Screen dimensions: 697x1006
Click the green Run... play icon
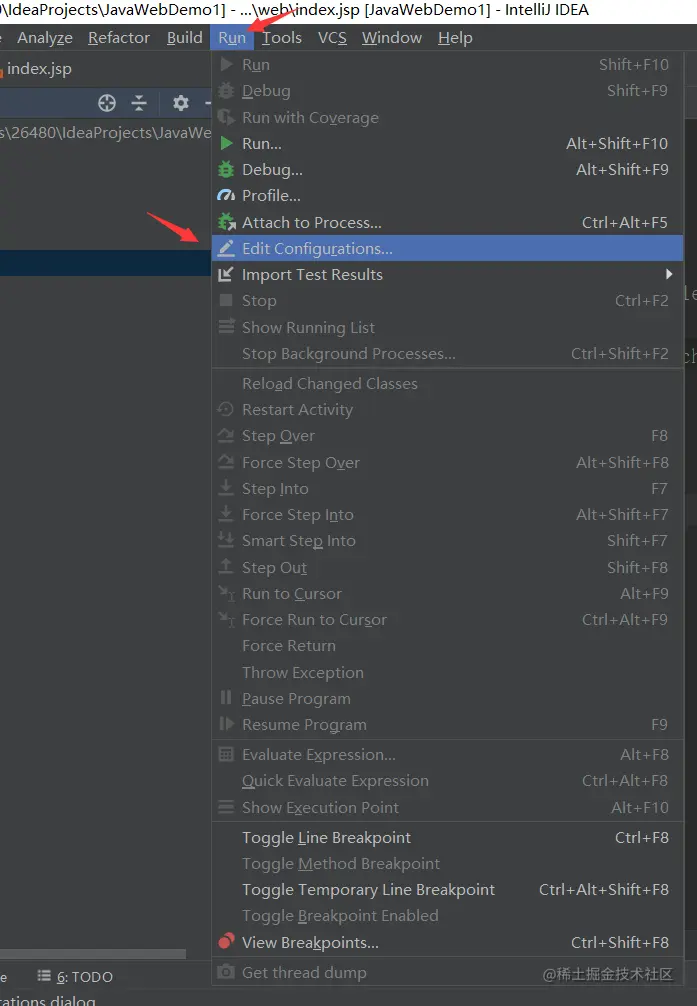(x=226, y=143)
